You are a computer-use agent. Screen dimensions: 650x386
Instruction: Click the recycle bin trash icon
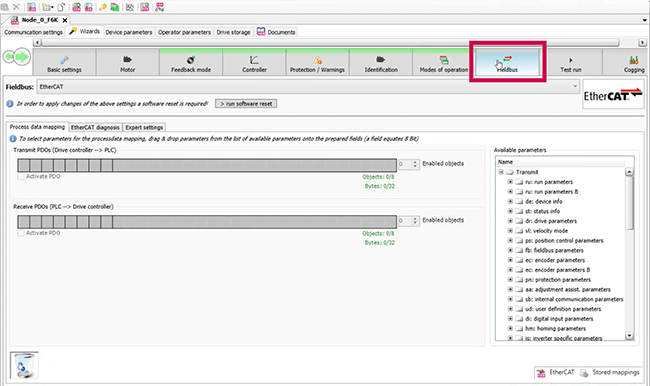(24, 365)
